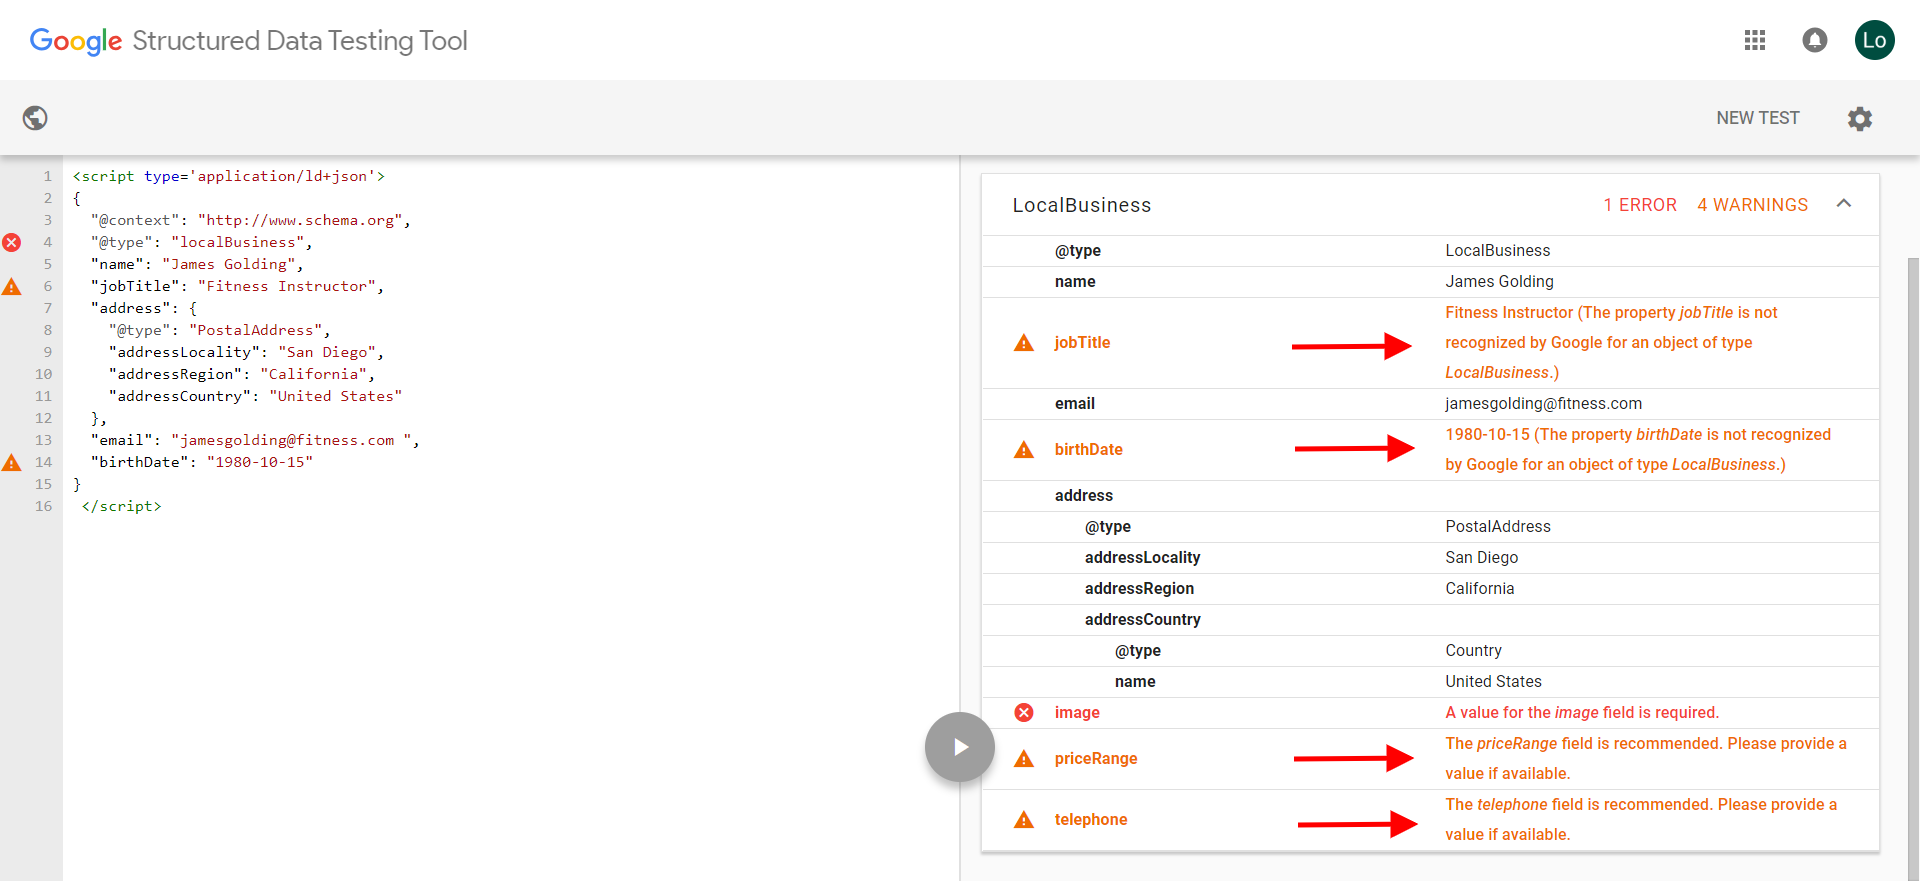Viewport: 1920px width, 881px height.
Task: Place cursor on the birthDate code line
Action: pos(201,462)
